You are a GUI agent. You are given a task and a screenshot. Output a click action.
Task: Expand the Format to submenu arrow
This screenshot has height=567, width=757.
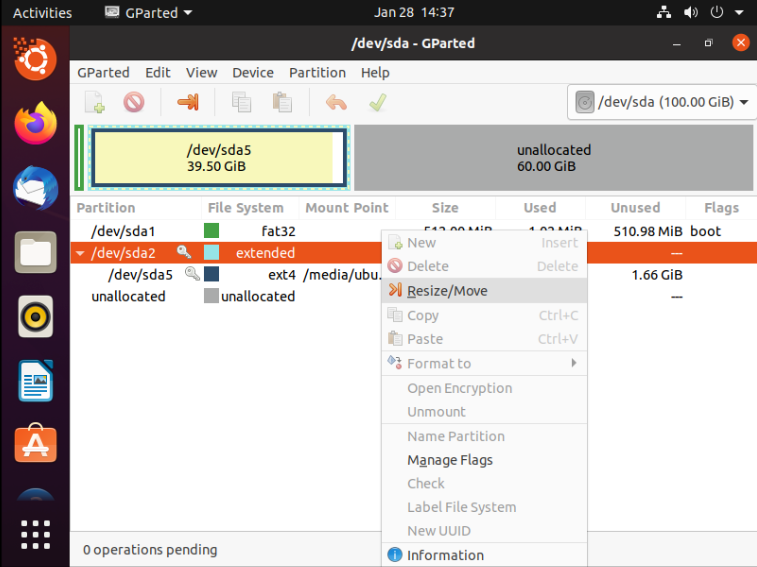tap(574, 363)
